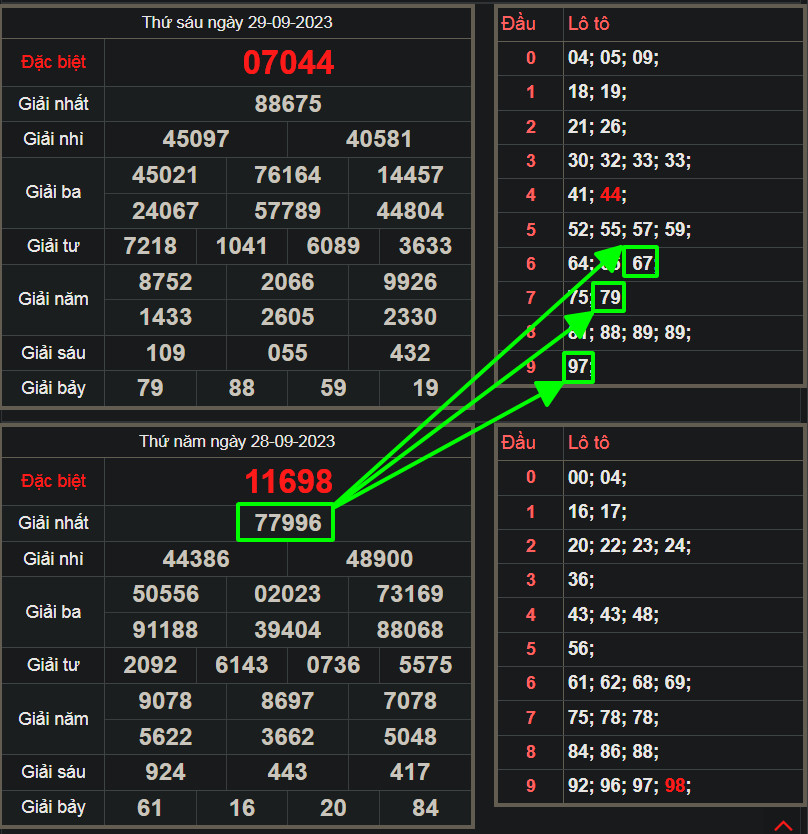The image size is (808, 834).
Task: Click the Giải năm number 9926
Action: click(x=410, y=282)
